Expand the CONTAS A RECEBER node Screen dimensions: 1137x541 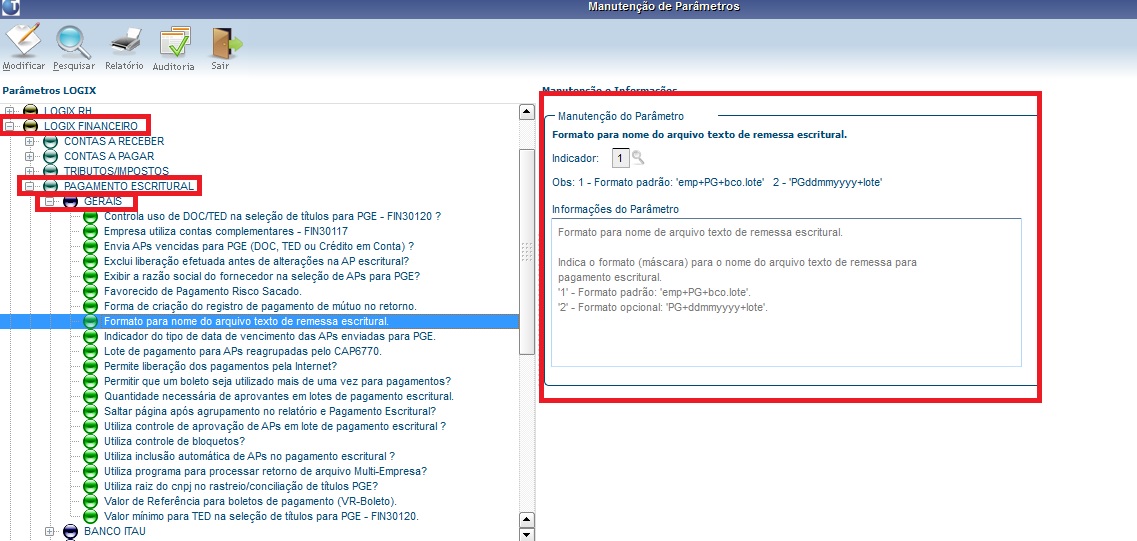pyautogui.click(x=29, y=141)
